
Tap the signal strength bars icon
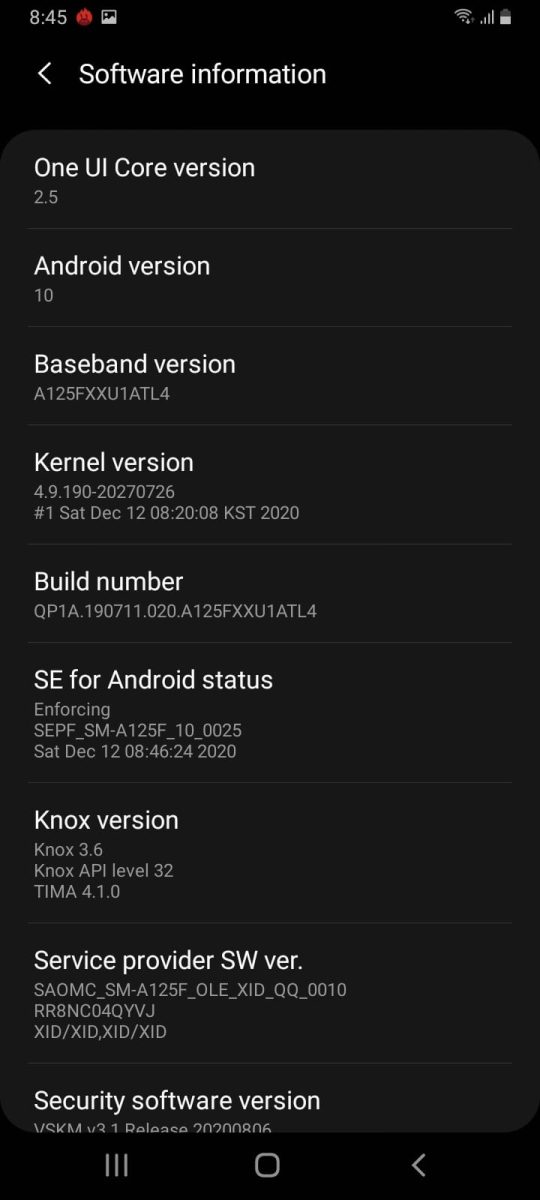tap(486, 17)
